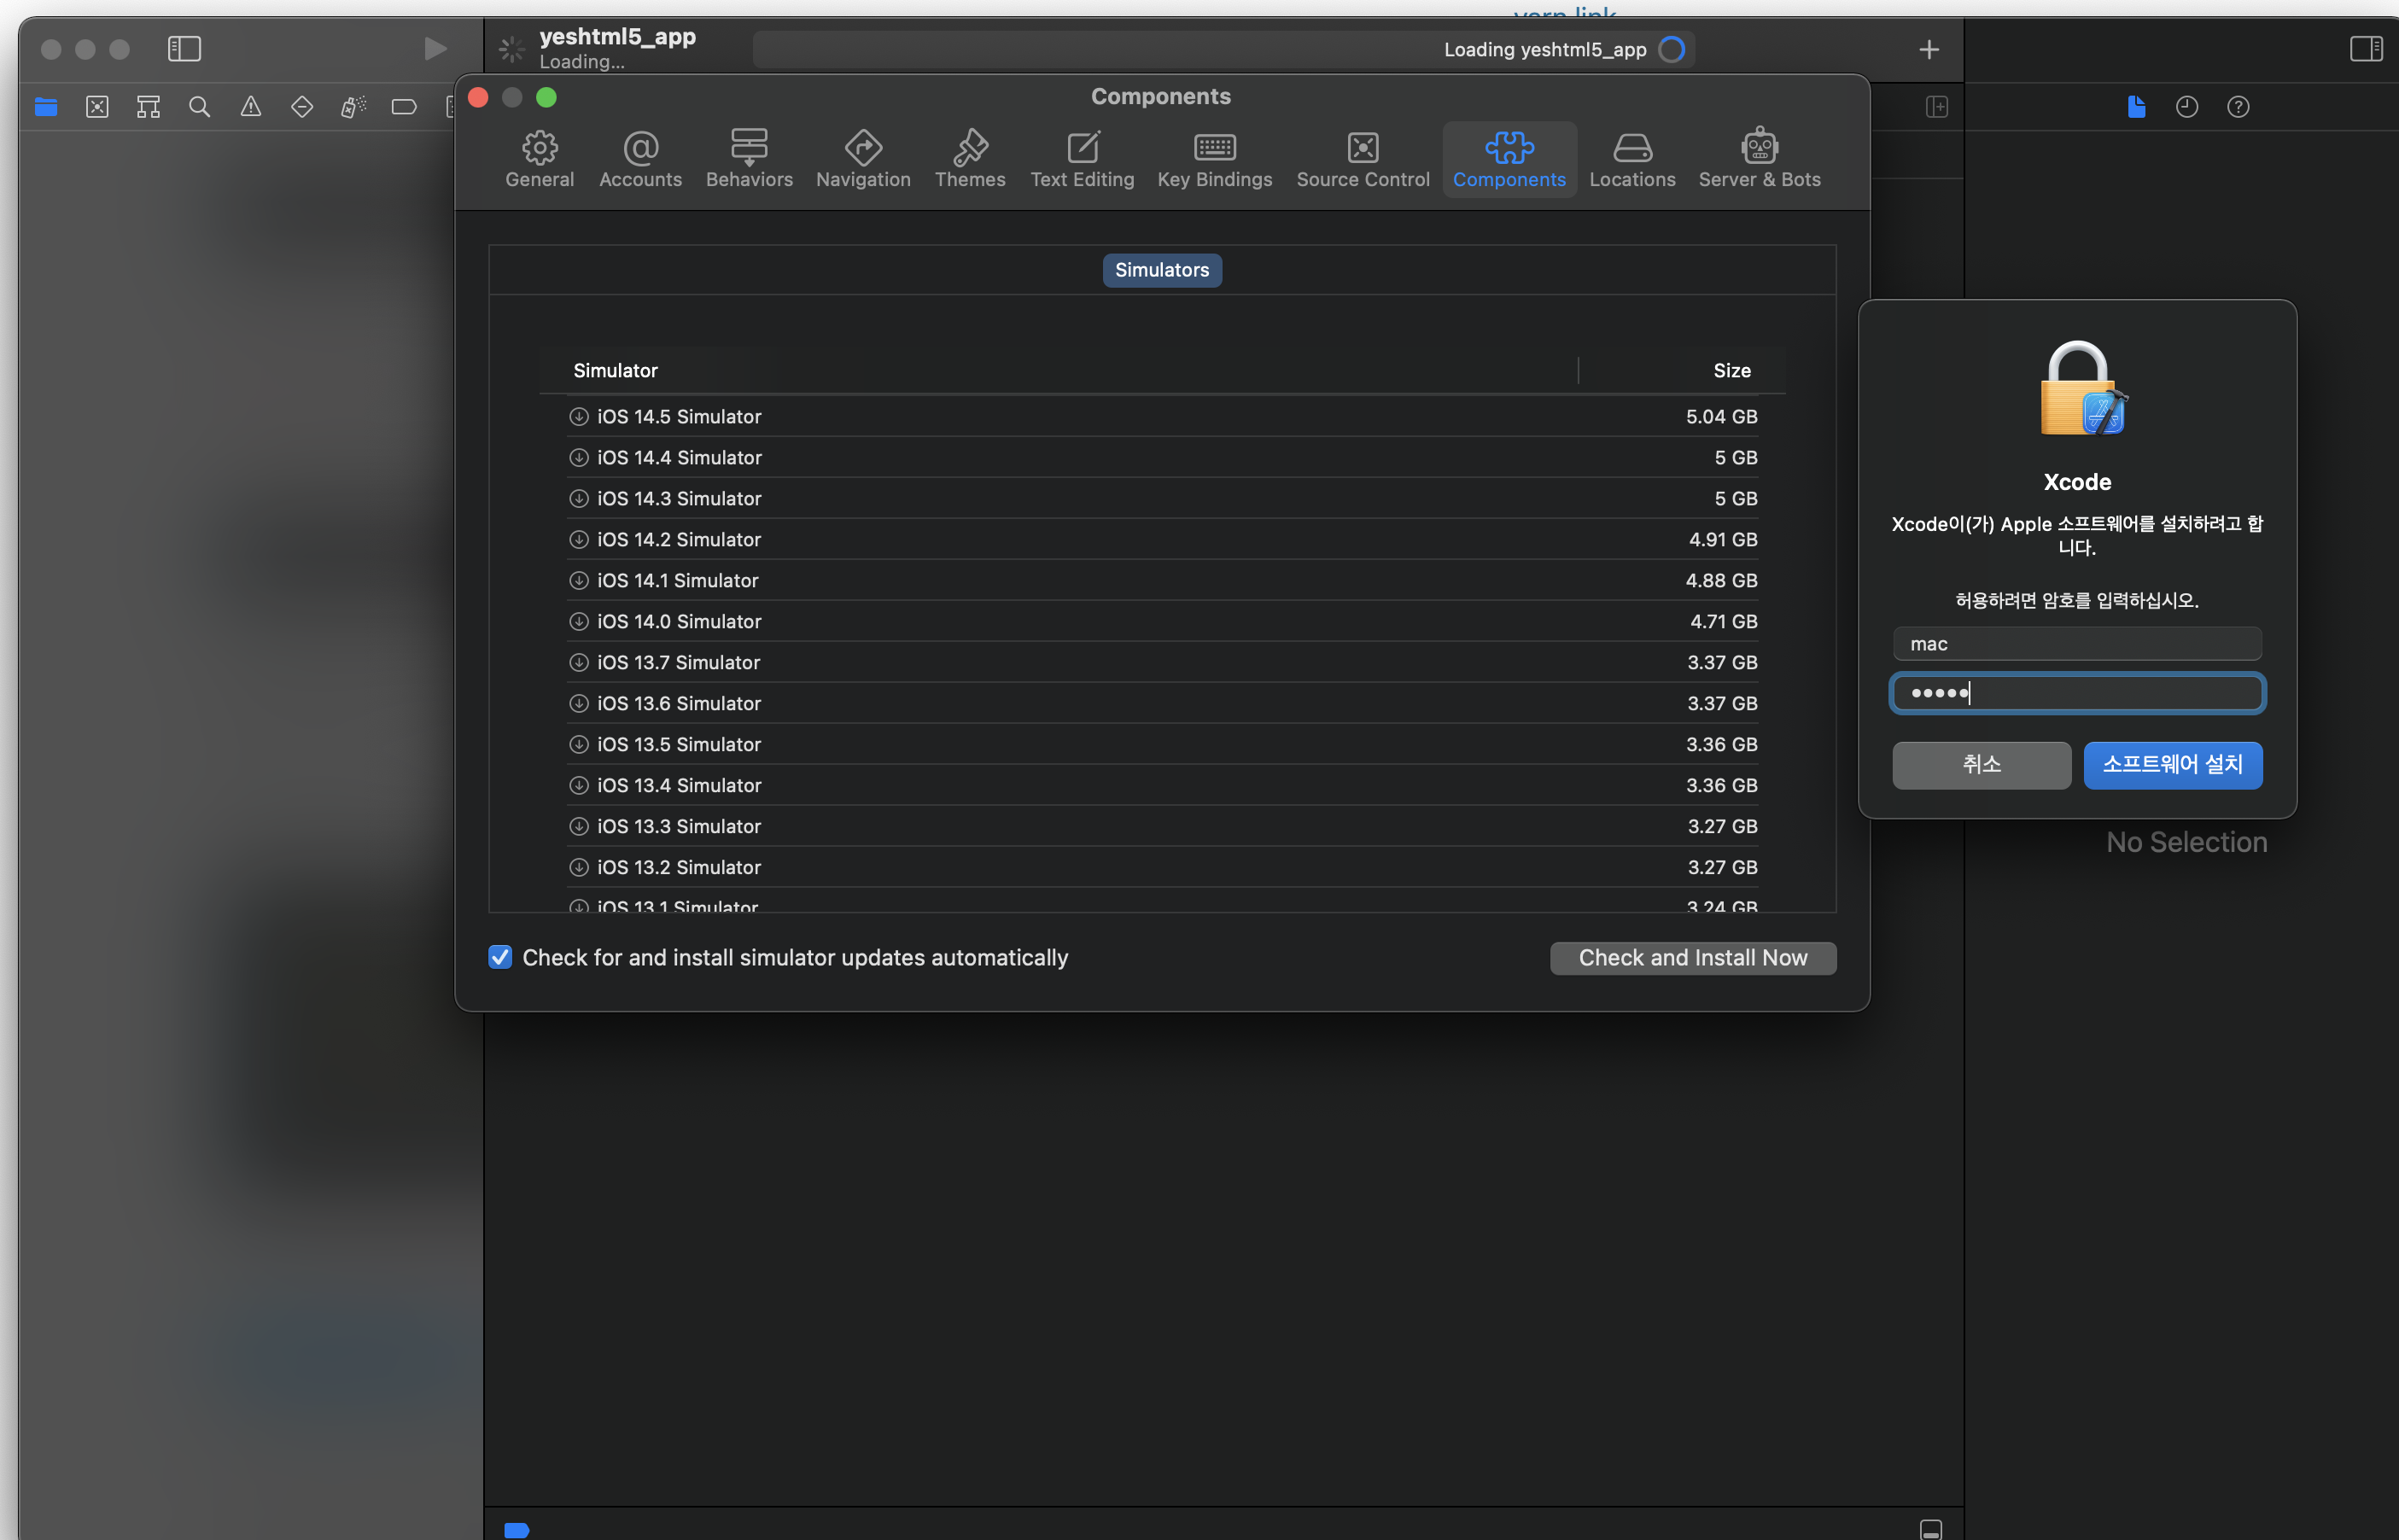Viewport: 2399px width, 1540px height.
Task: Click the username field containing mac
Action: coord(2076,643)
